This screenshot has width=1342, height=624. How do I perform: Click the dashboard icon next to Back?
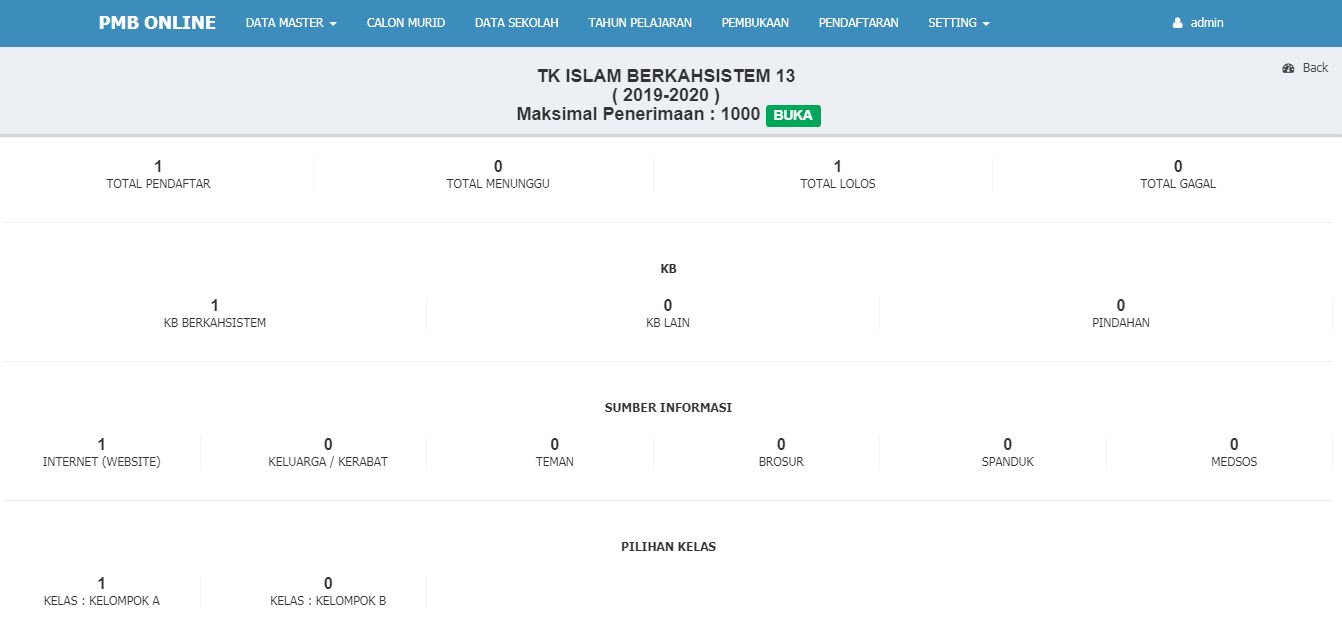pos(1288,68)
